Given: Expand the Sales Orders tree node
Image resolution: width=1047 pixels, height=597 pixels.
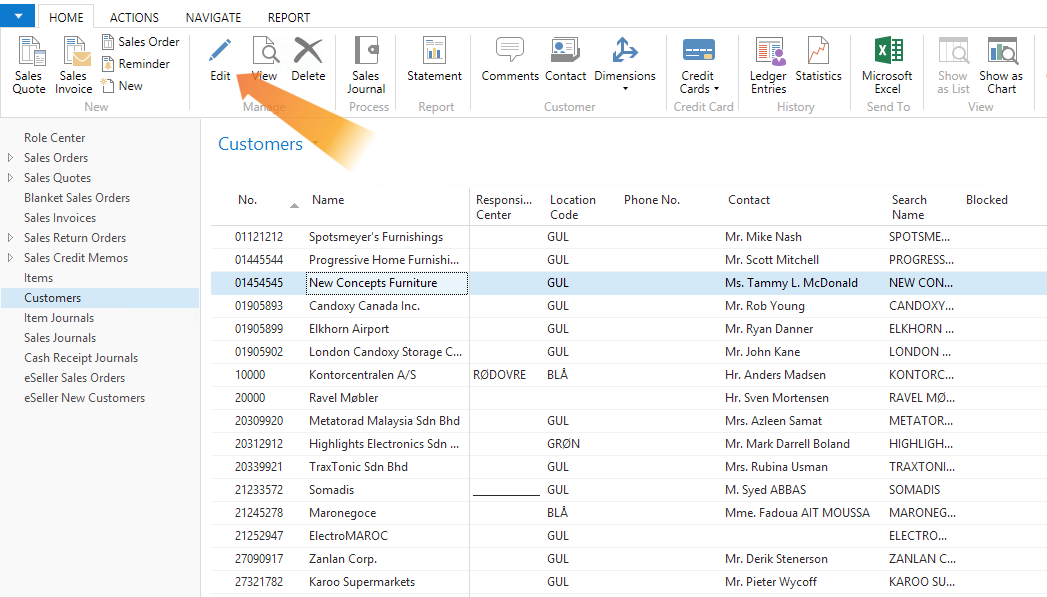Looking at the screenshot, I should pos(10,158).
